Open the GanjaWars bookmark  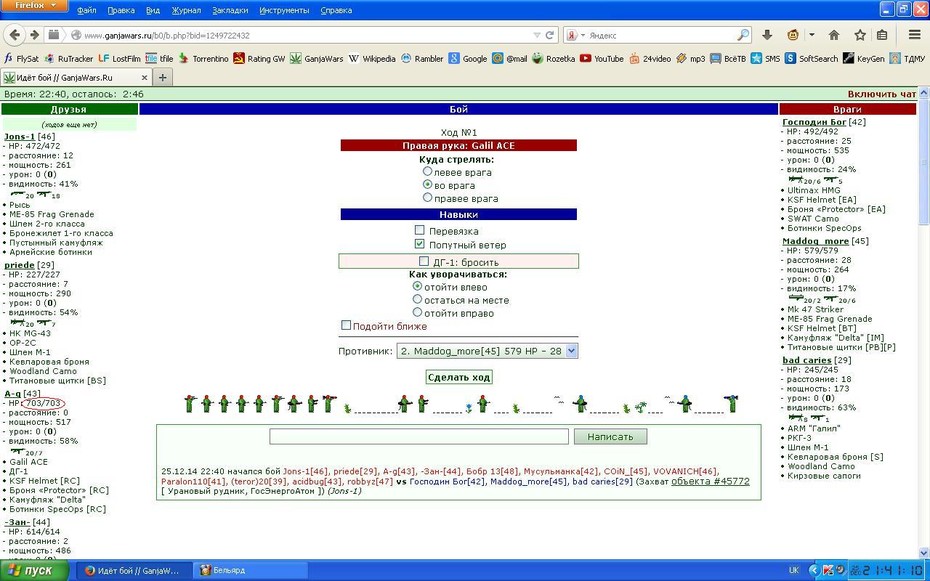coord(316,59)
